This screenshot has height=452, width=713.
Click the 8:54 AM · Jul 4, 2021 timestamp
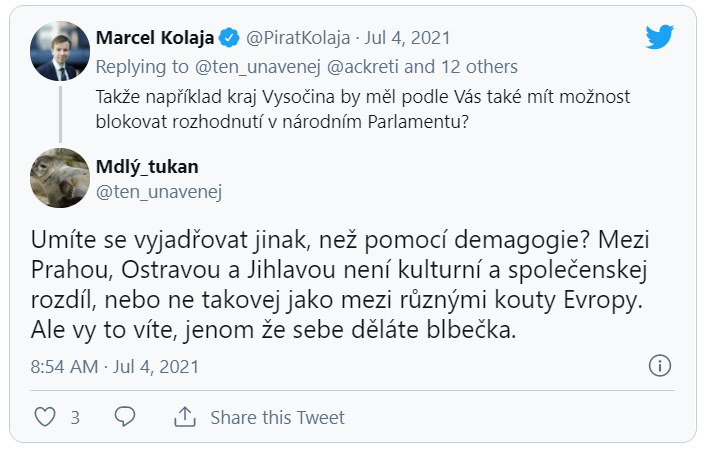(x=108, y=366)
